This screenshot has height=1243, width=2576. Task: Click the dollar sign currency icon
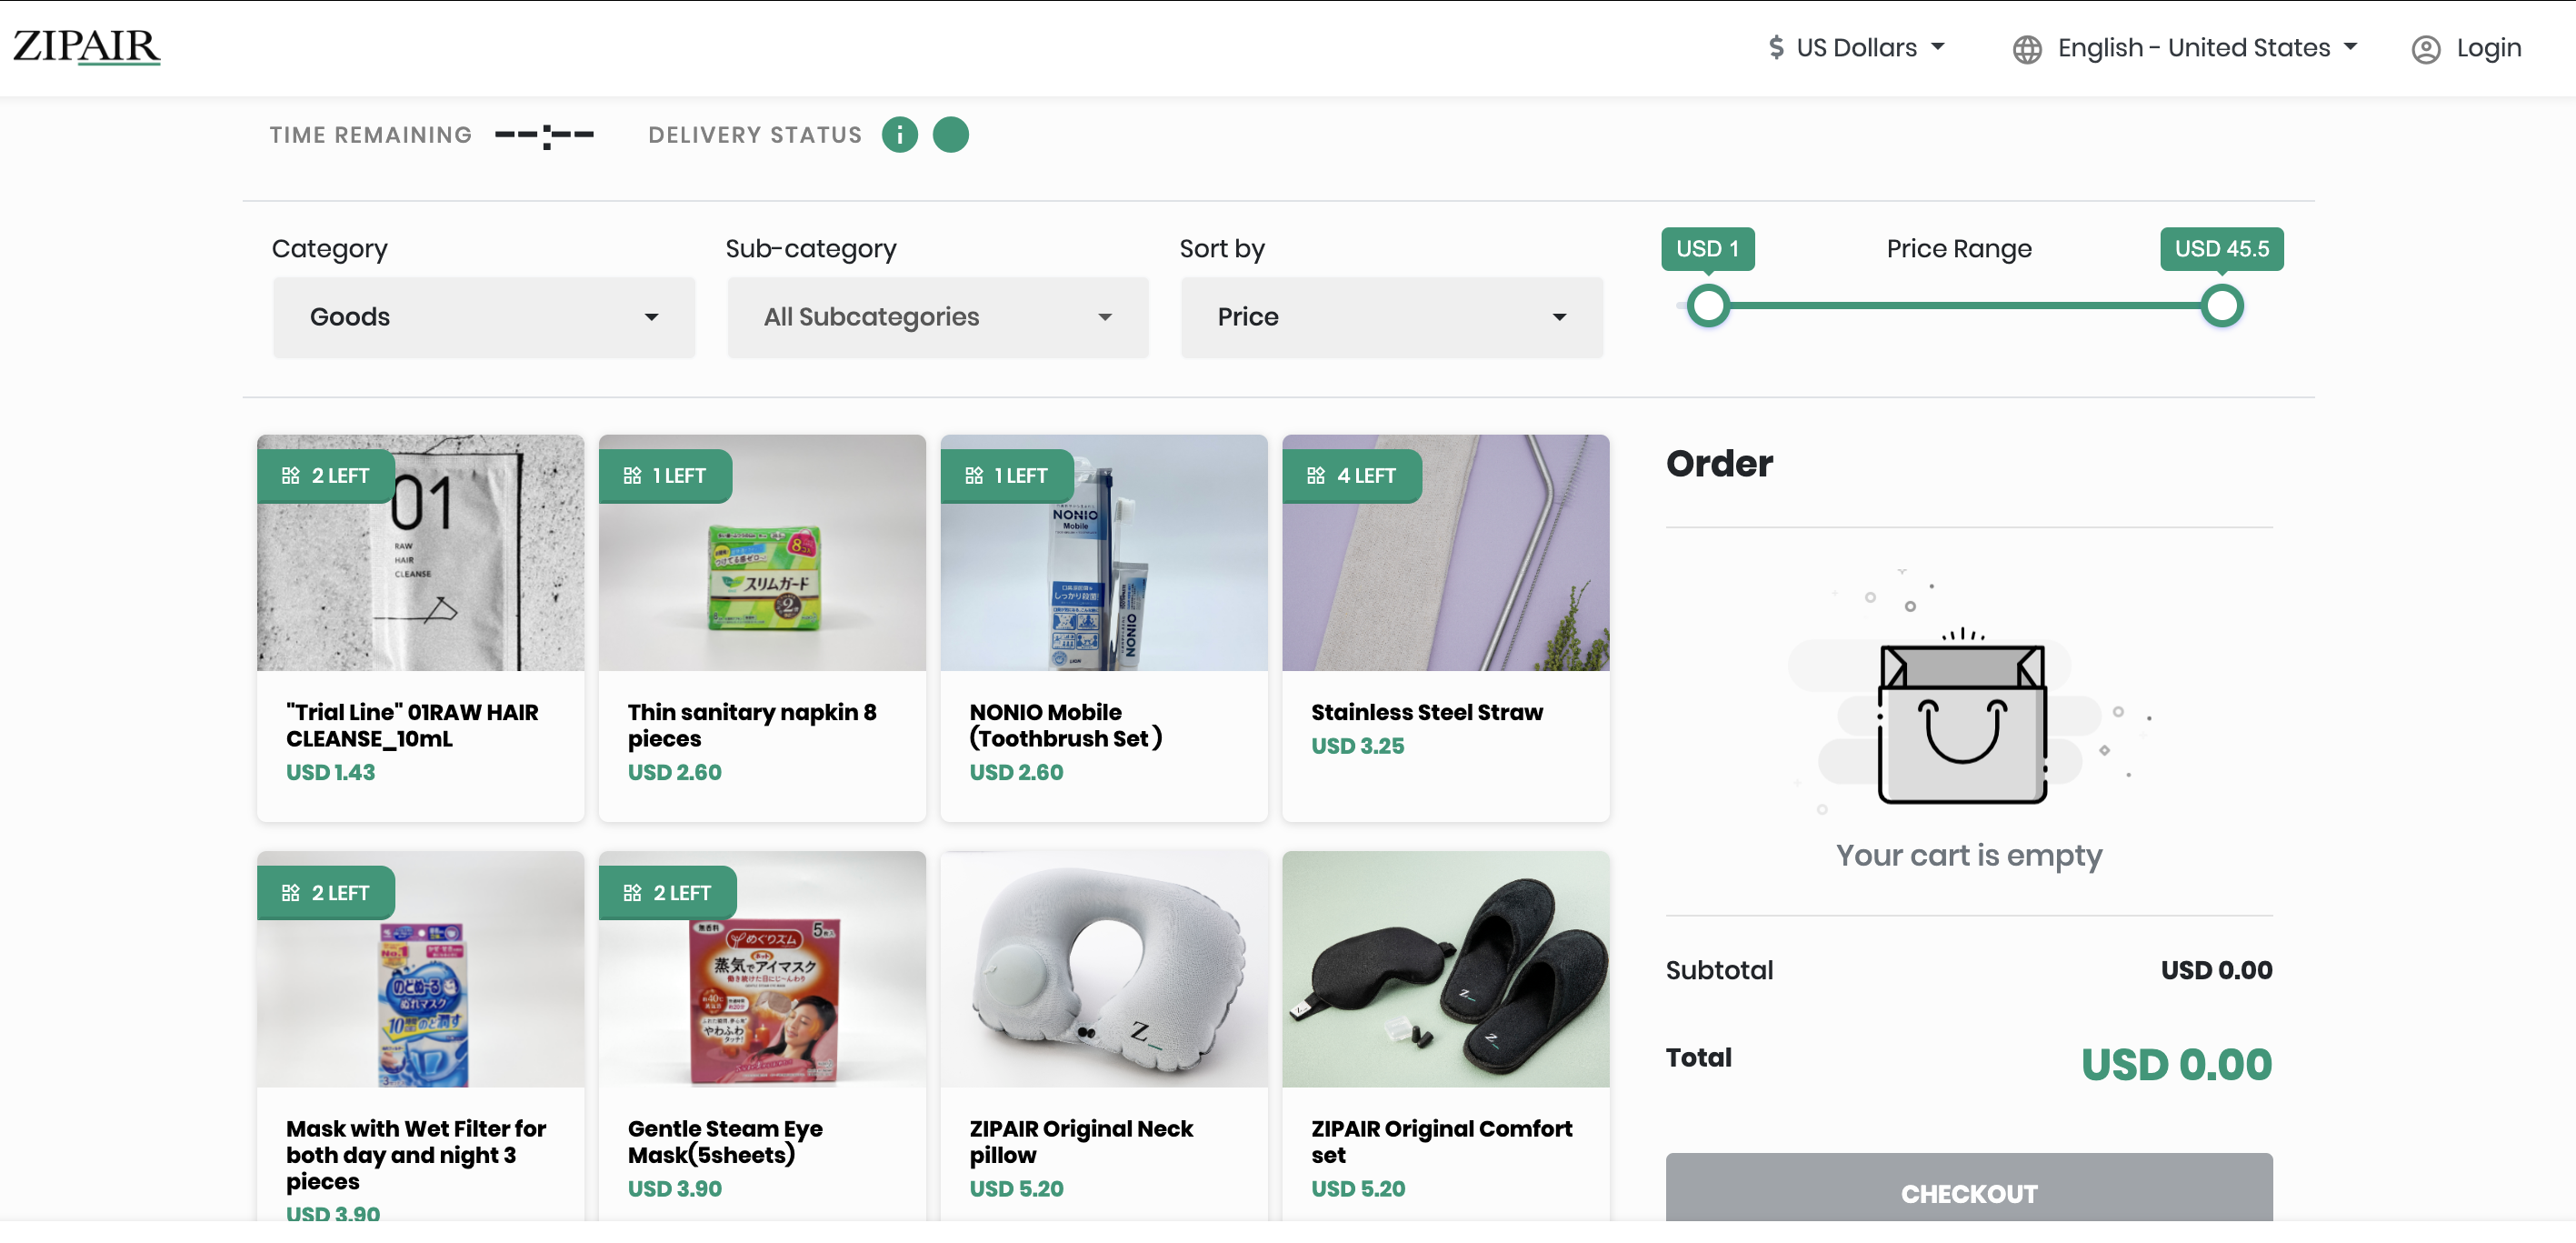coord(1775,48)
